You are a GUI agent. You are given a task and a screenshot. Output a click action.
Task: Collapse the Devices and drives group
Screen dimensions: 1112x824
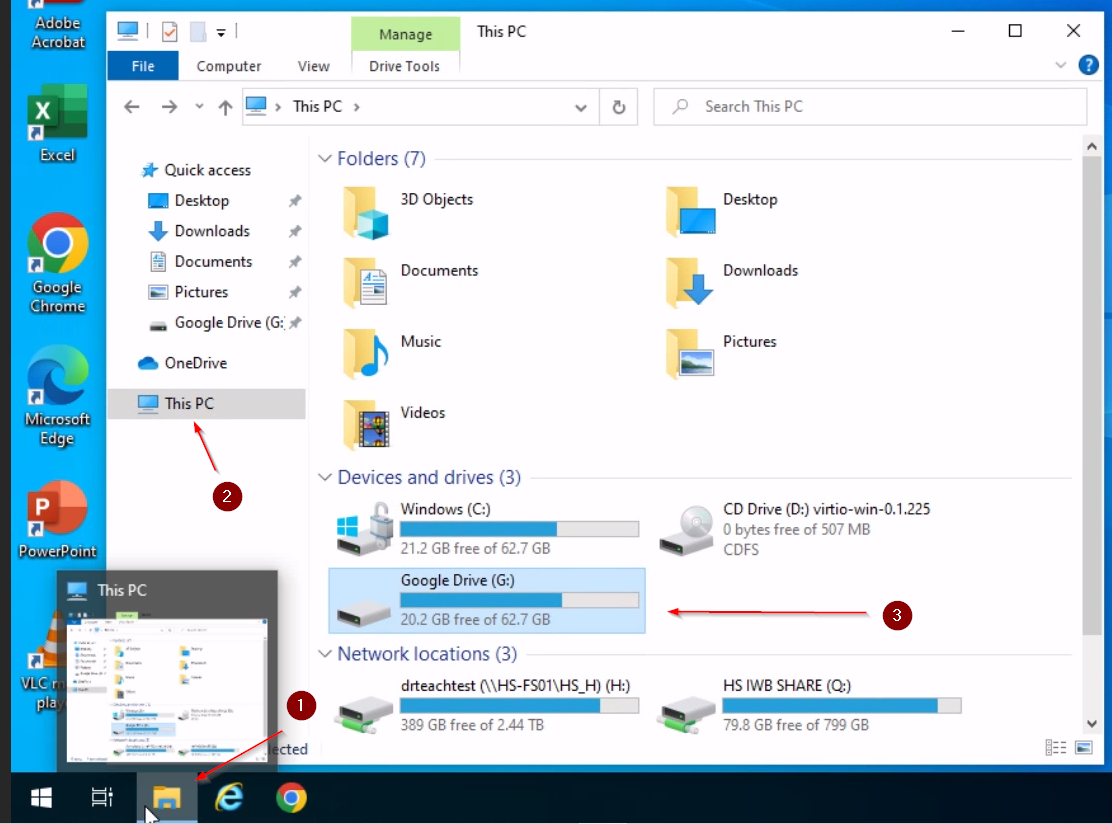point(325,478)
